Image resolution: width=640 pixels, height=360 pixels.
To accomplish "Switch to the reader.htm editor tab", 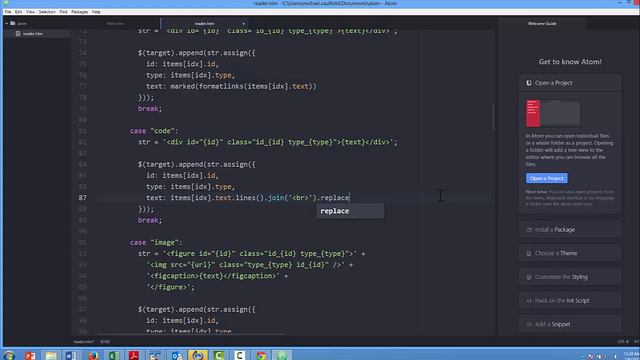I will tap(204, 24).
